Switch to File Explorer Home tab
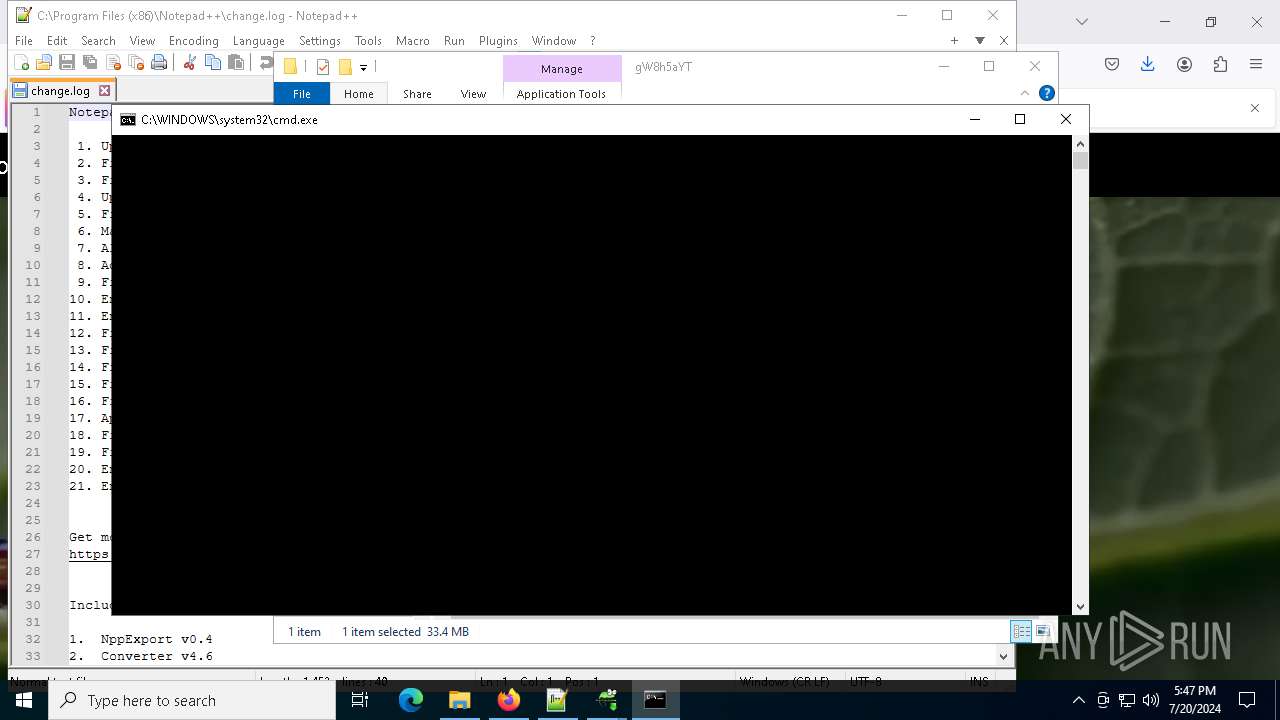 (358, 94)
